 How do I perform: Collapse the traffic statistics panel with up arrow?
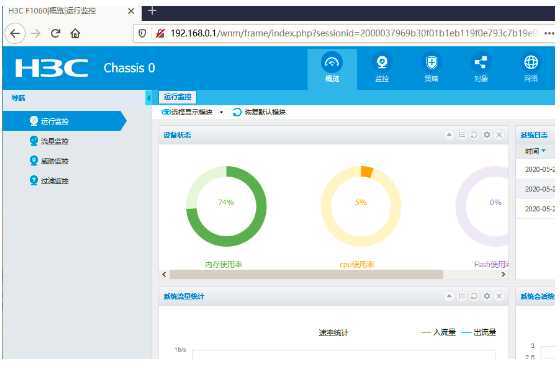(x=449, y=296)
